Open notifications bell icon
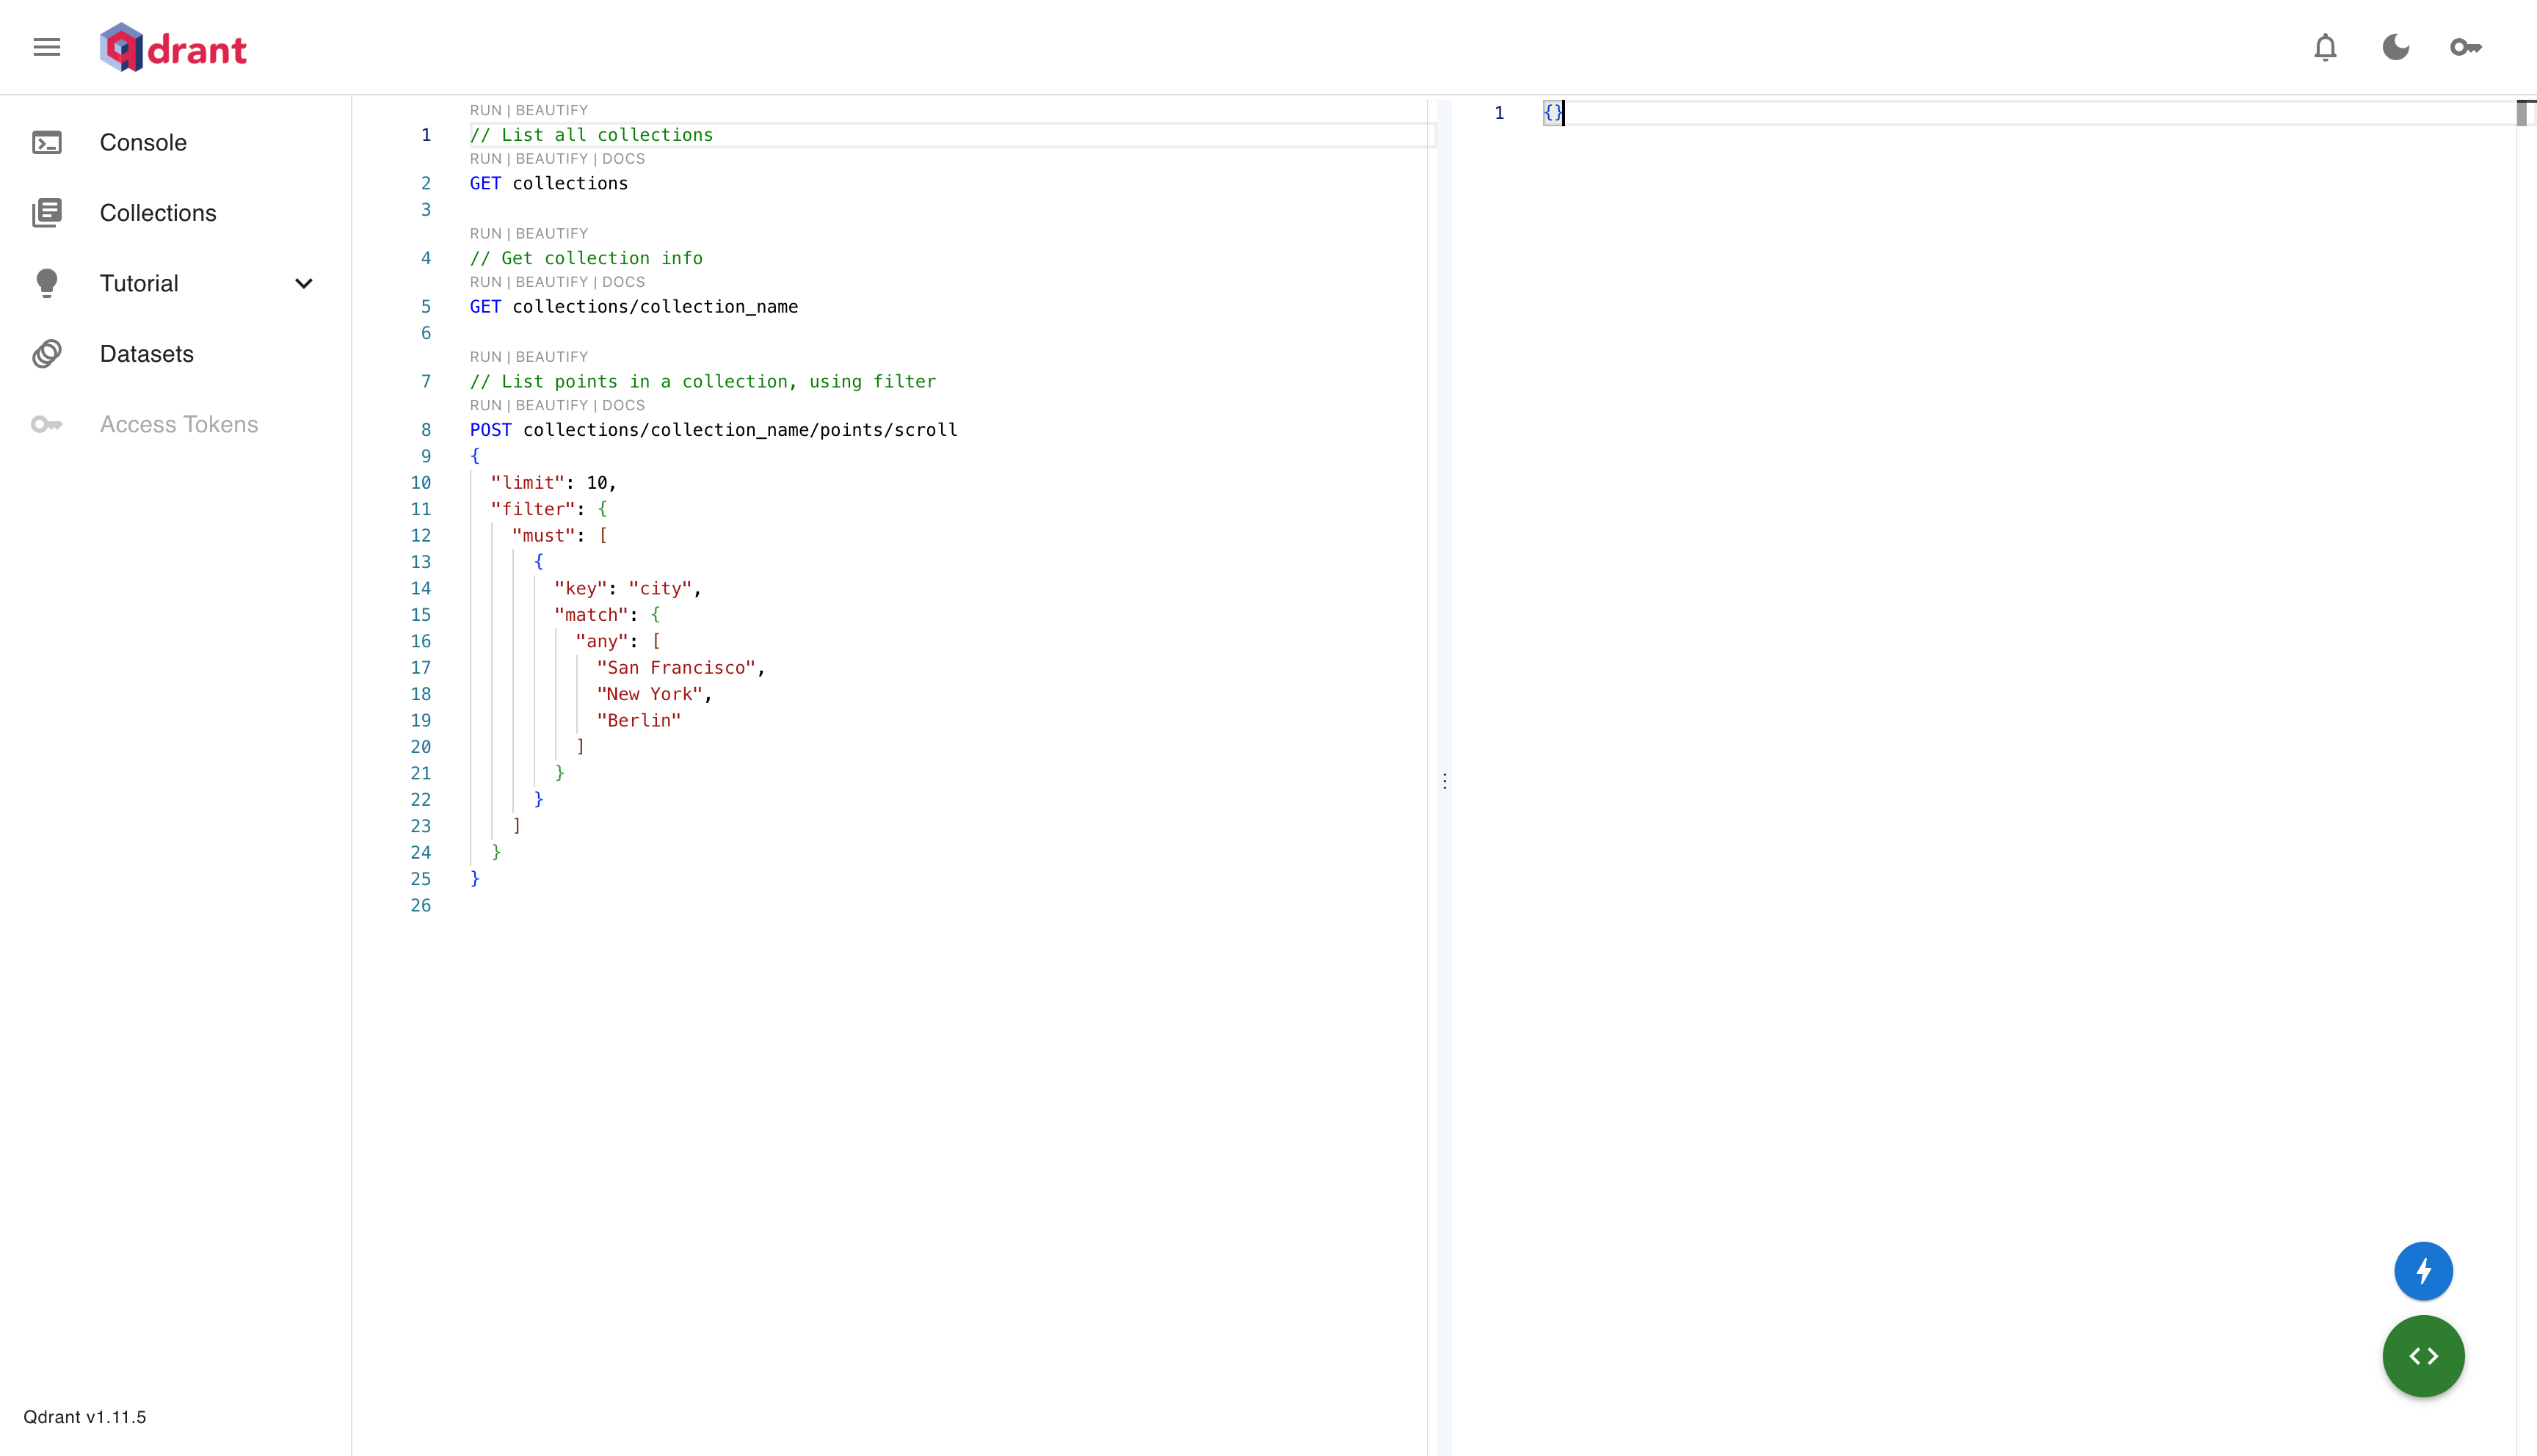Screen dimensions: 2537x1456 [x=2325, y=47]
